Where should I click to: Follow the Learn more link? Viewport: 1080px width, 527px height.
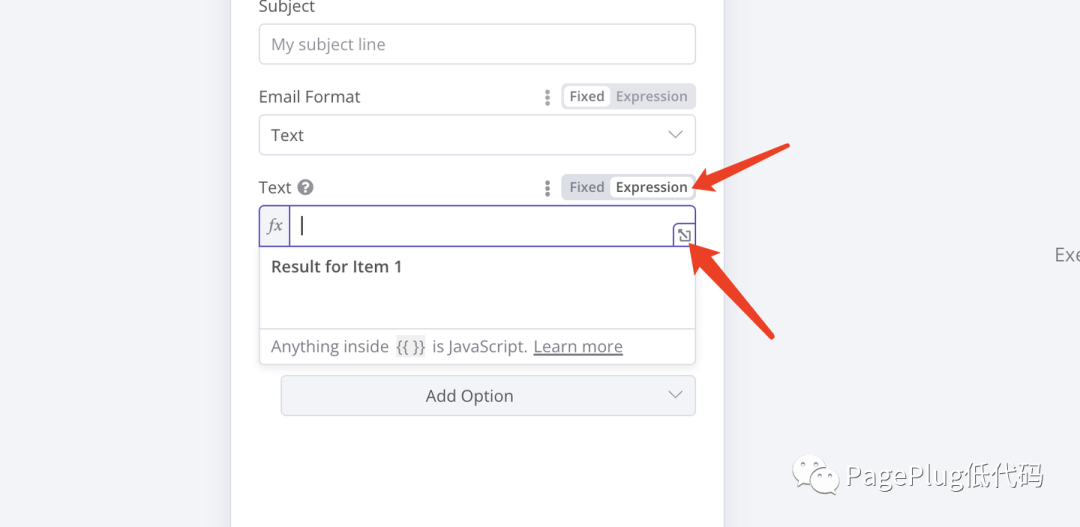coord(578,347)
